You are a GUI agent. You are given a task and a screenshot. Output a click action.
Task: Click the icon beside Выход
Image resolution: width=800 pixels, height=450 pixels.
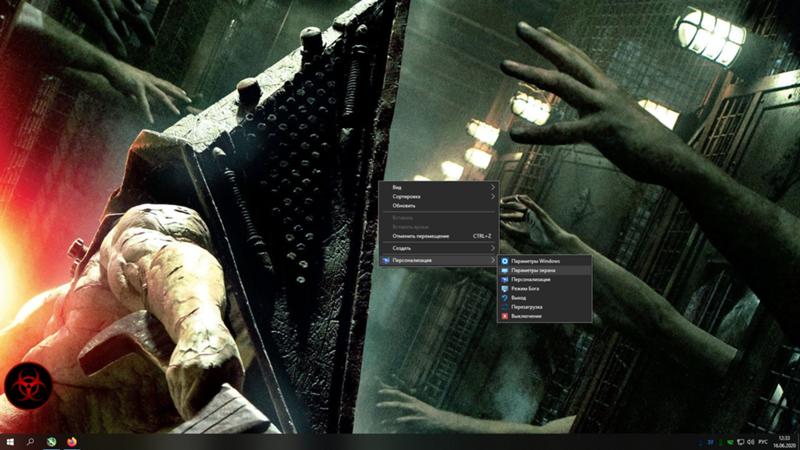tap(505, 298)
